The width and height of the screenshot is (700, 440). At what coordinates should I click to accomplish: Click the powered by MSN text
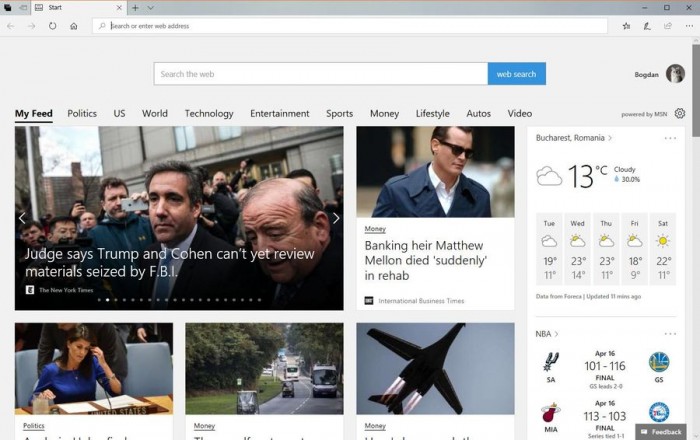point(644,114)
